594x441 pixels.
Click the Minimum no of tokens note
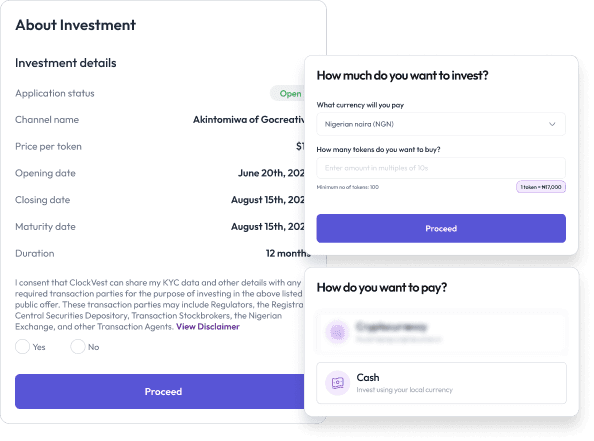(347, 187)
